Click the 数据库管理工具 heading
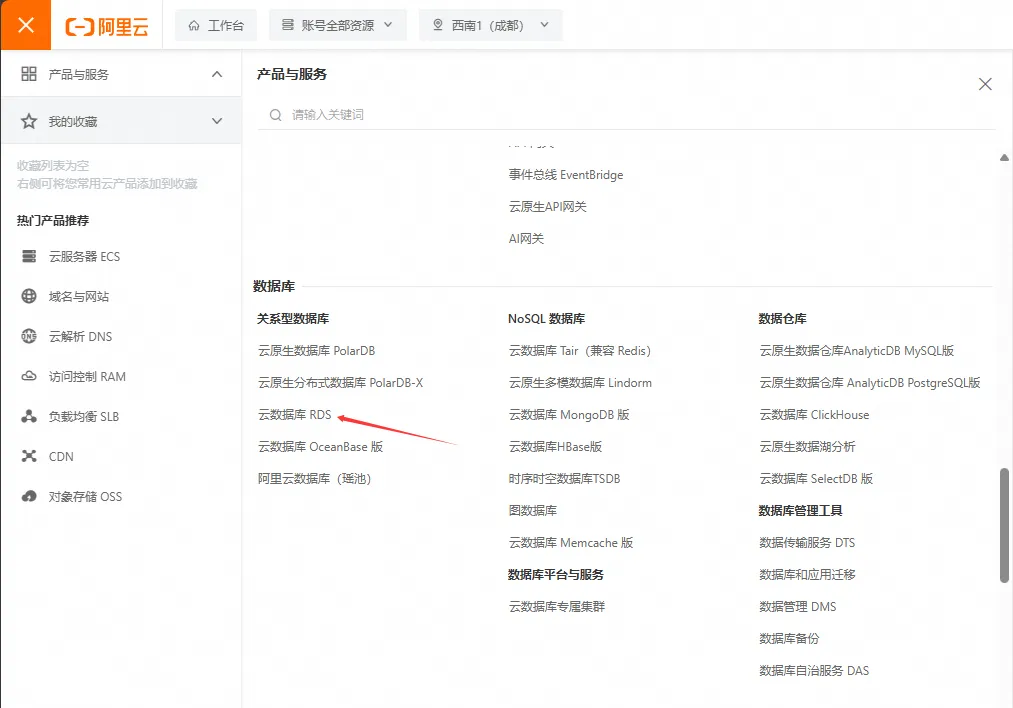The width and height of the screenshot is (1013, 708). click(x=800, y=510)
